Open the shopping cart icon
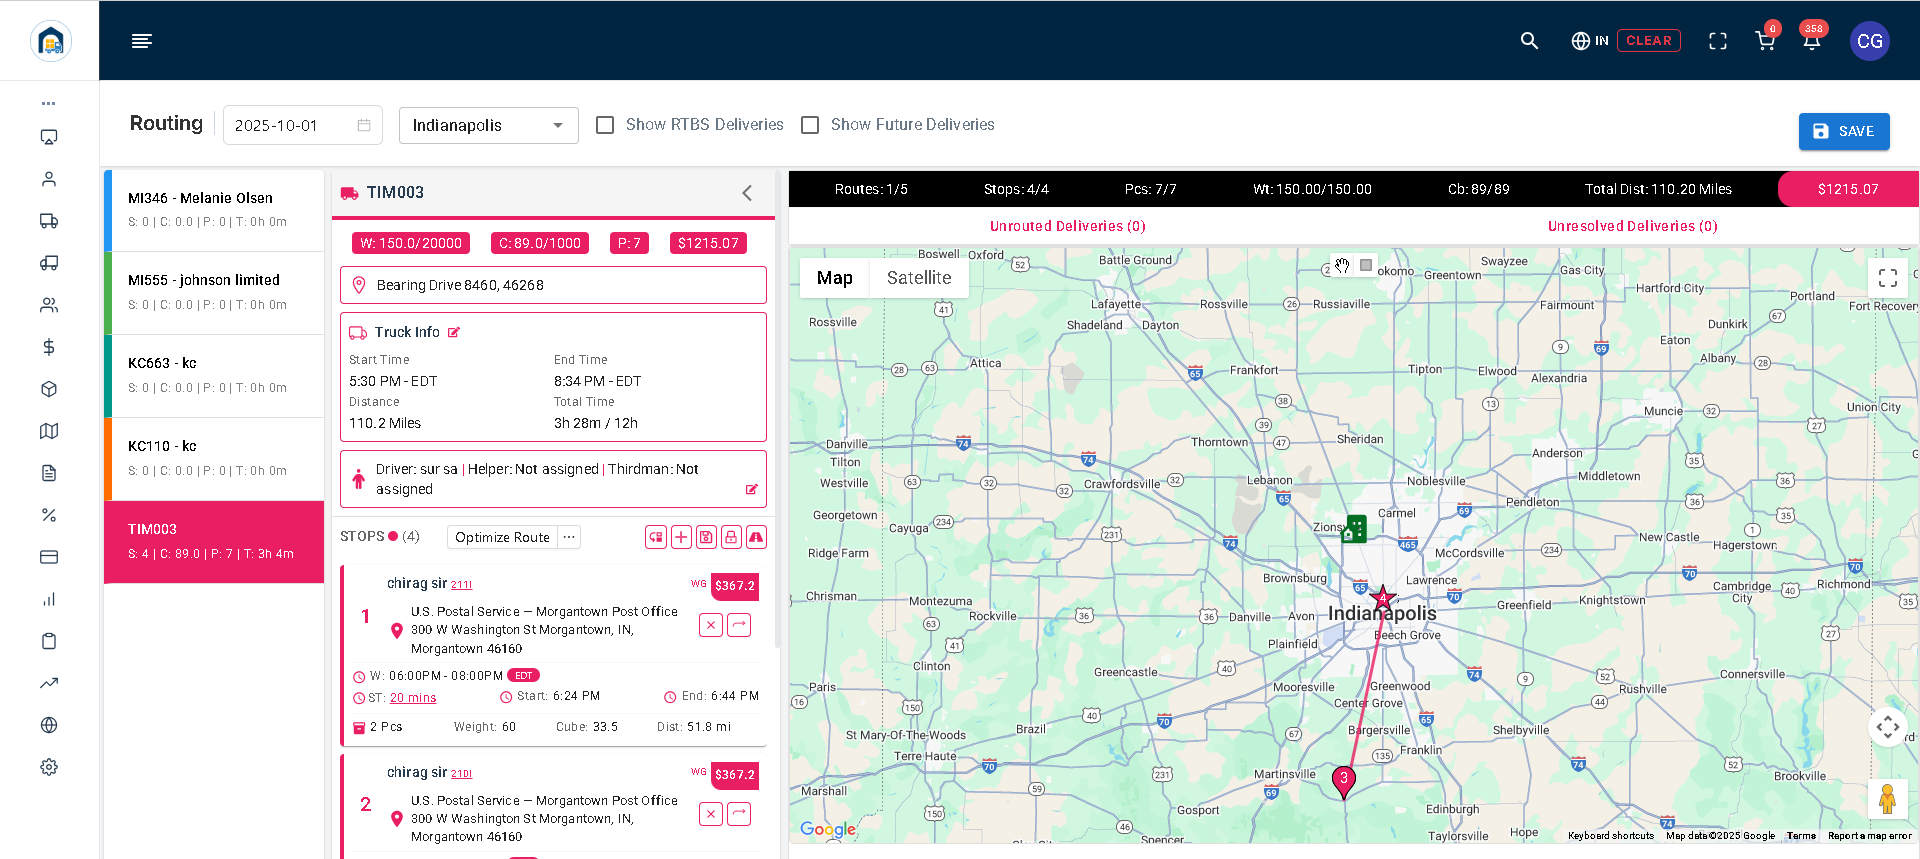The height and width of the screenshot is (859, 1920). tap(1765, 41)
